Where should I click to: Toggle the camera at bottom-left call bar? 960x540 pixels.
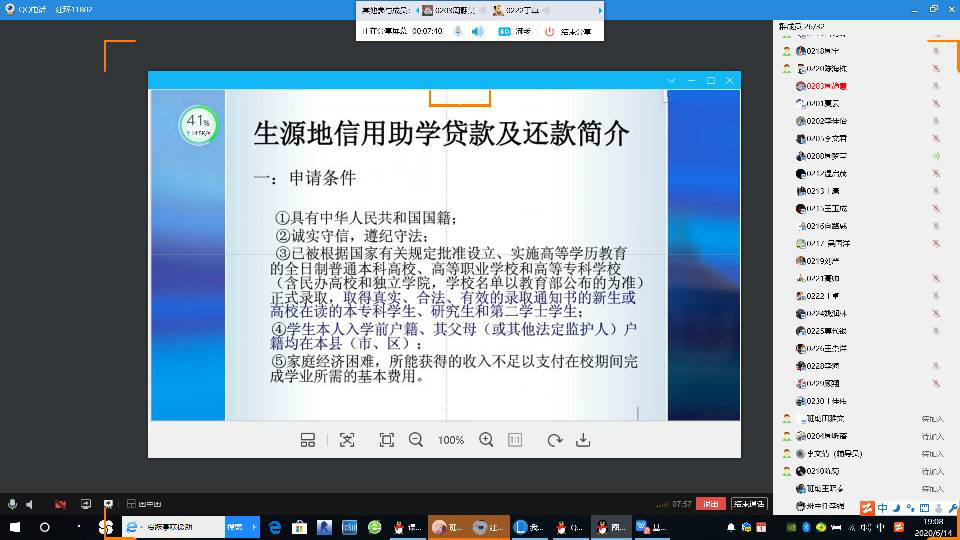[x=61, y=504]
